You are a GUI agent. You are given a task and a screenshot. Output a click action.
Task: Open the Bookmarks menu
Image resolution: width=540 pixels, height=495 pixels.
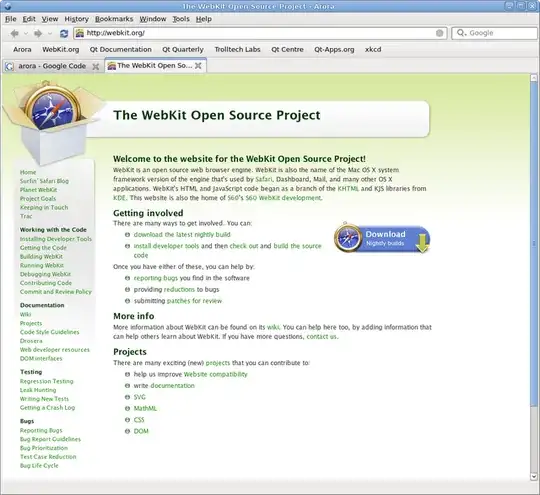pyautogui.click(x=114, y=19)
